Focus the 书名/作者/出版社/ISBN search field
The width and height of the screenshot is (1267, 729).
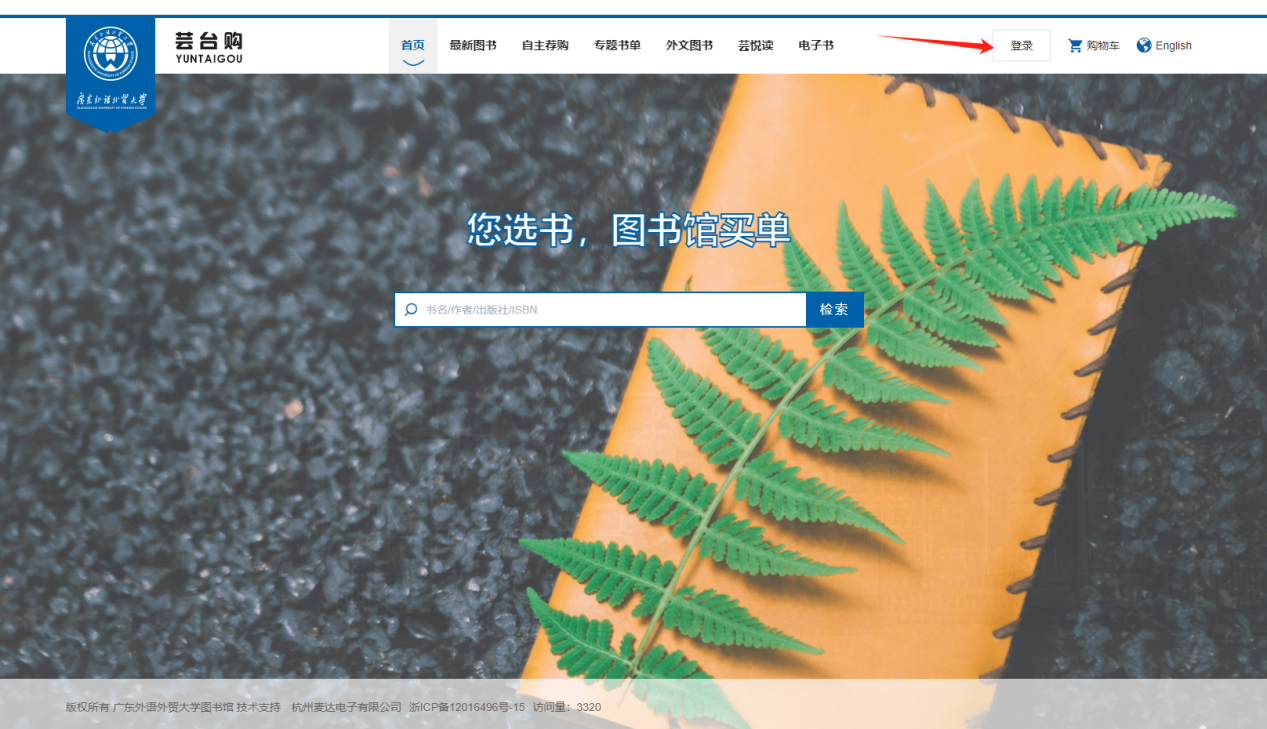pos(610,310)
